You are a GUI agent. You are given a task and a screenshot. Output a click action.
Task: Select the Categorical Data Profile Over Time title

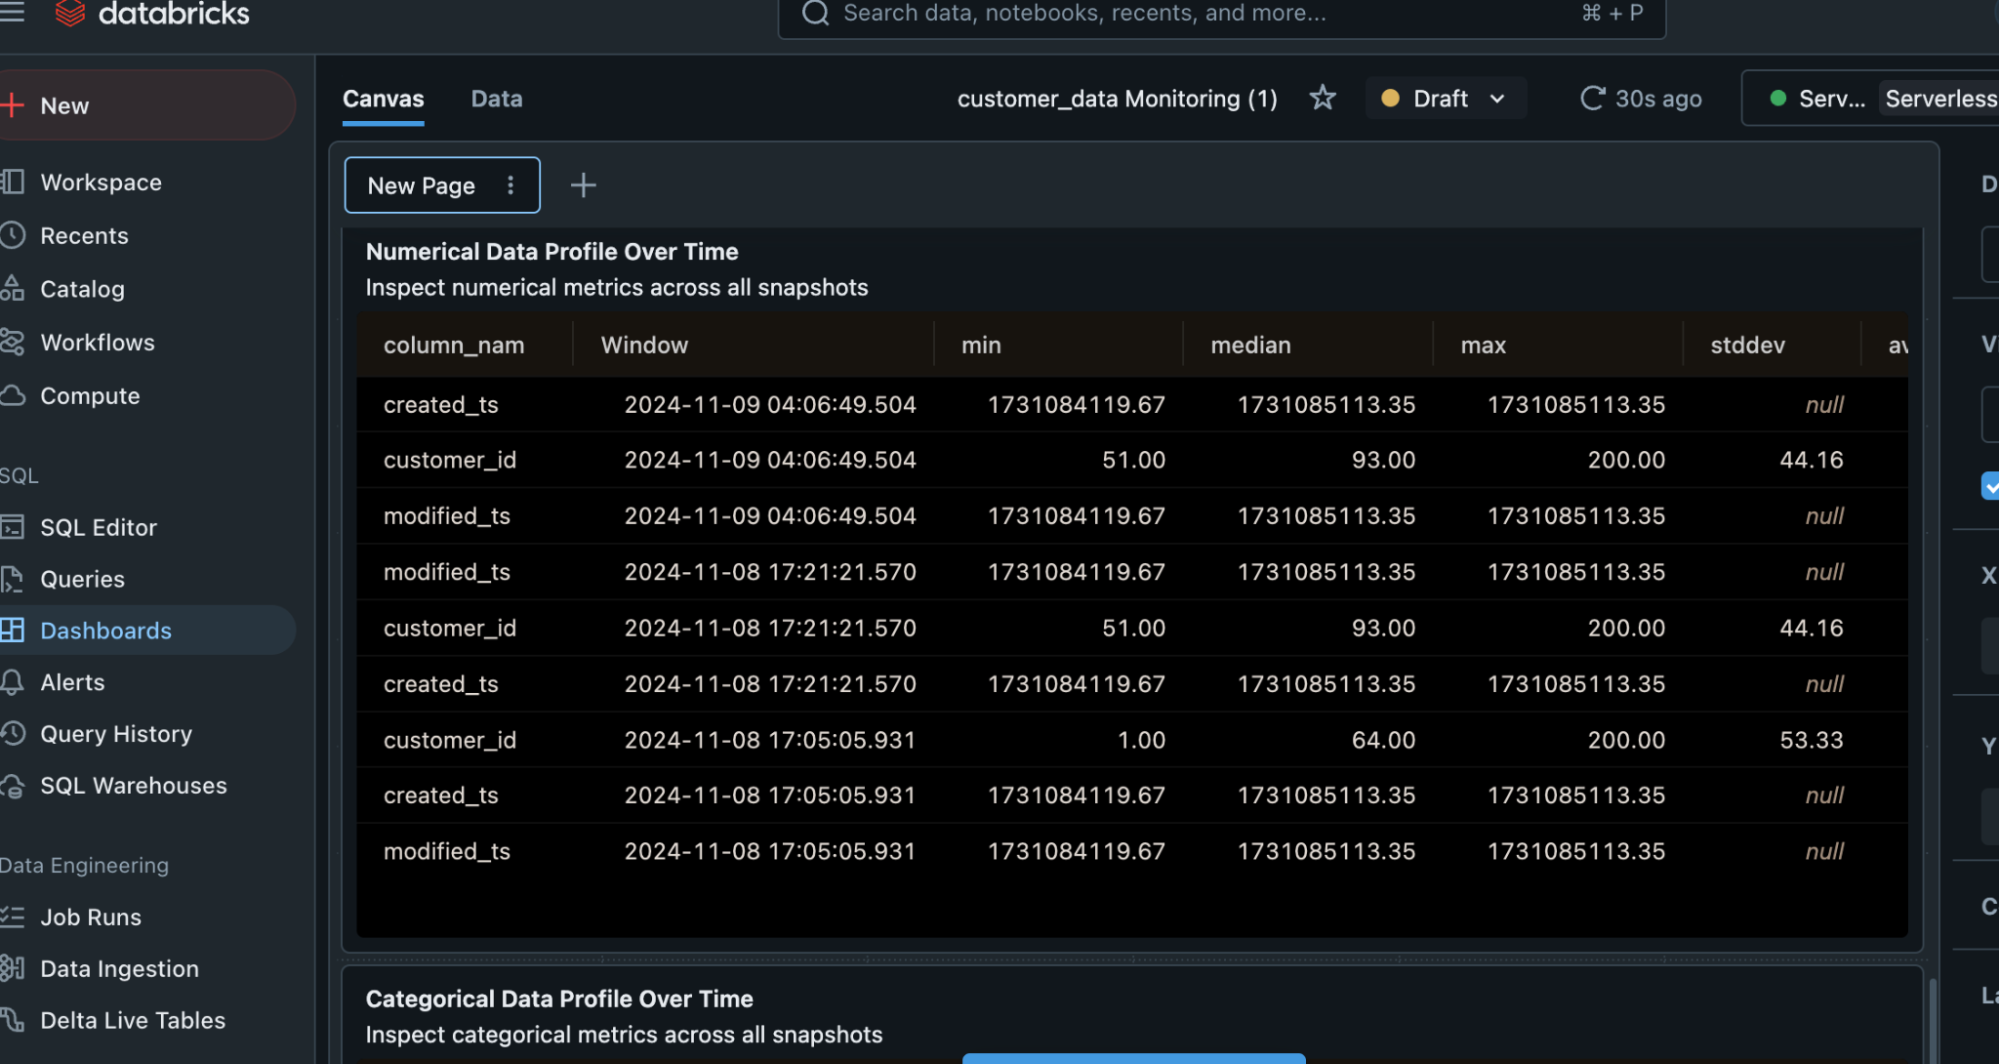[559, 999]
